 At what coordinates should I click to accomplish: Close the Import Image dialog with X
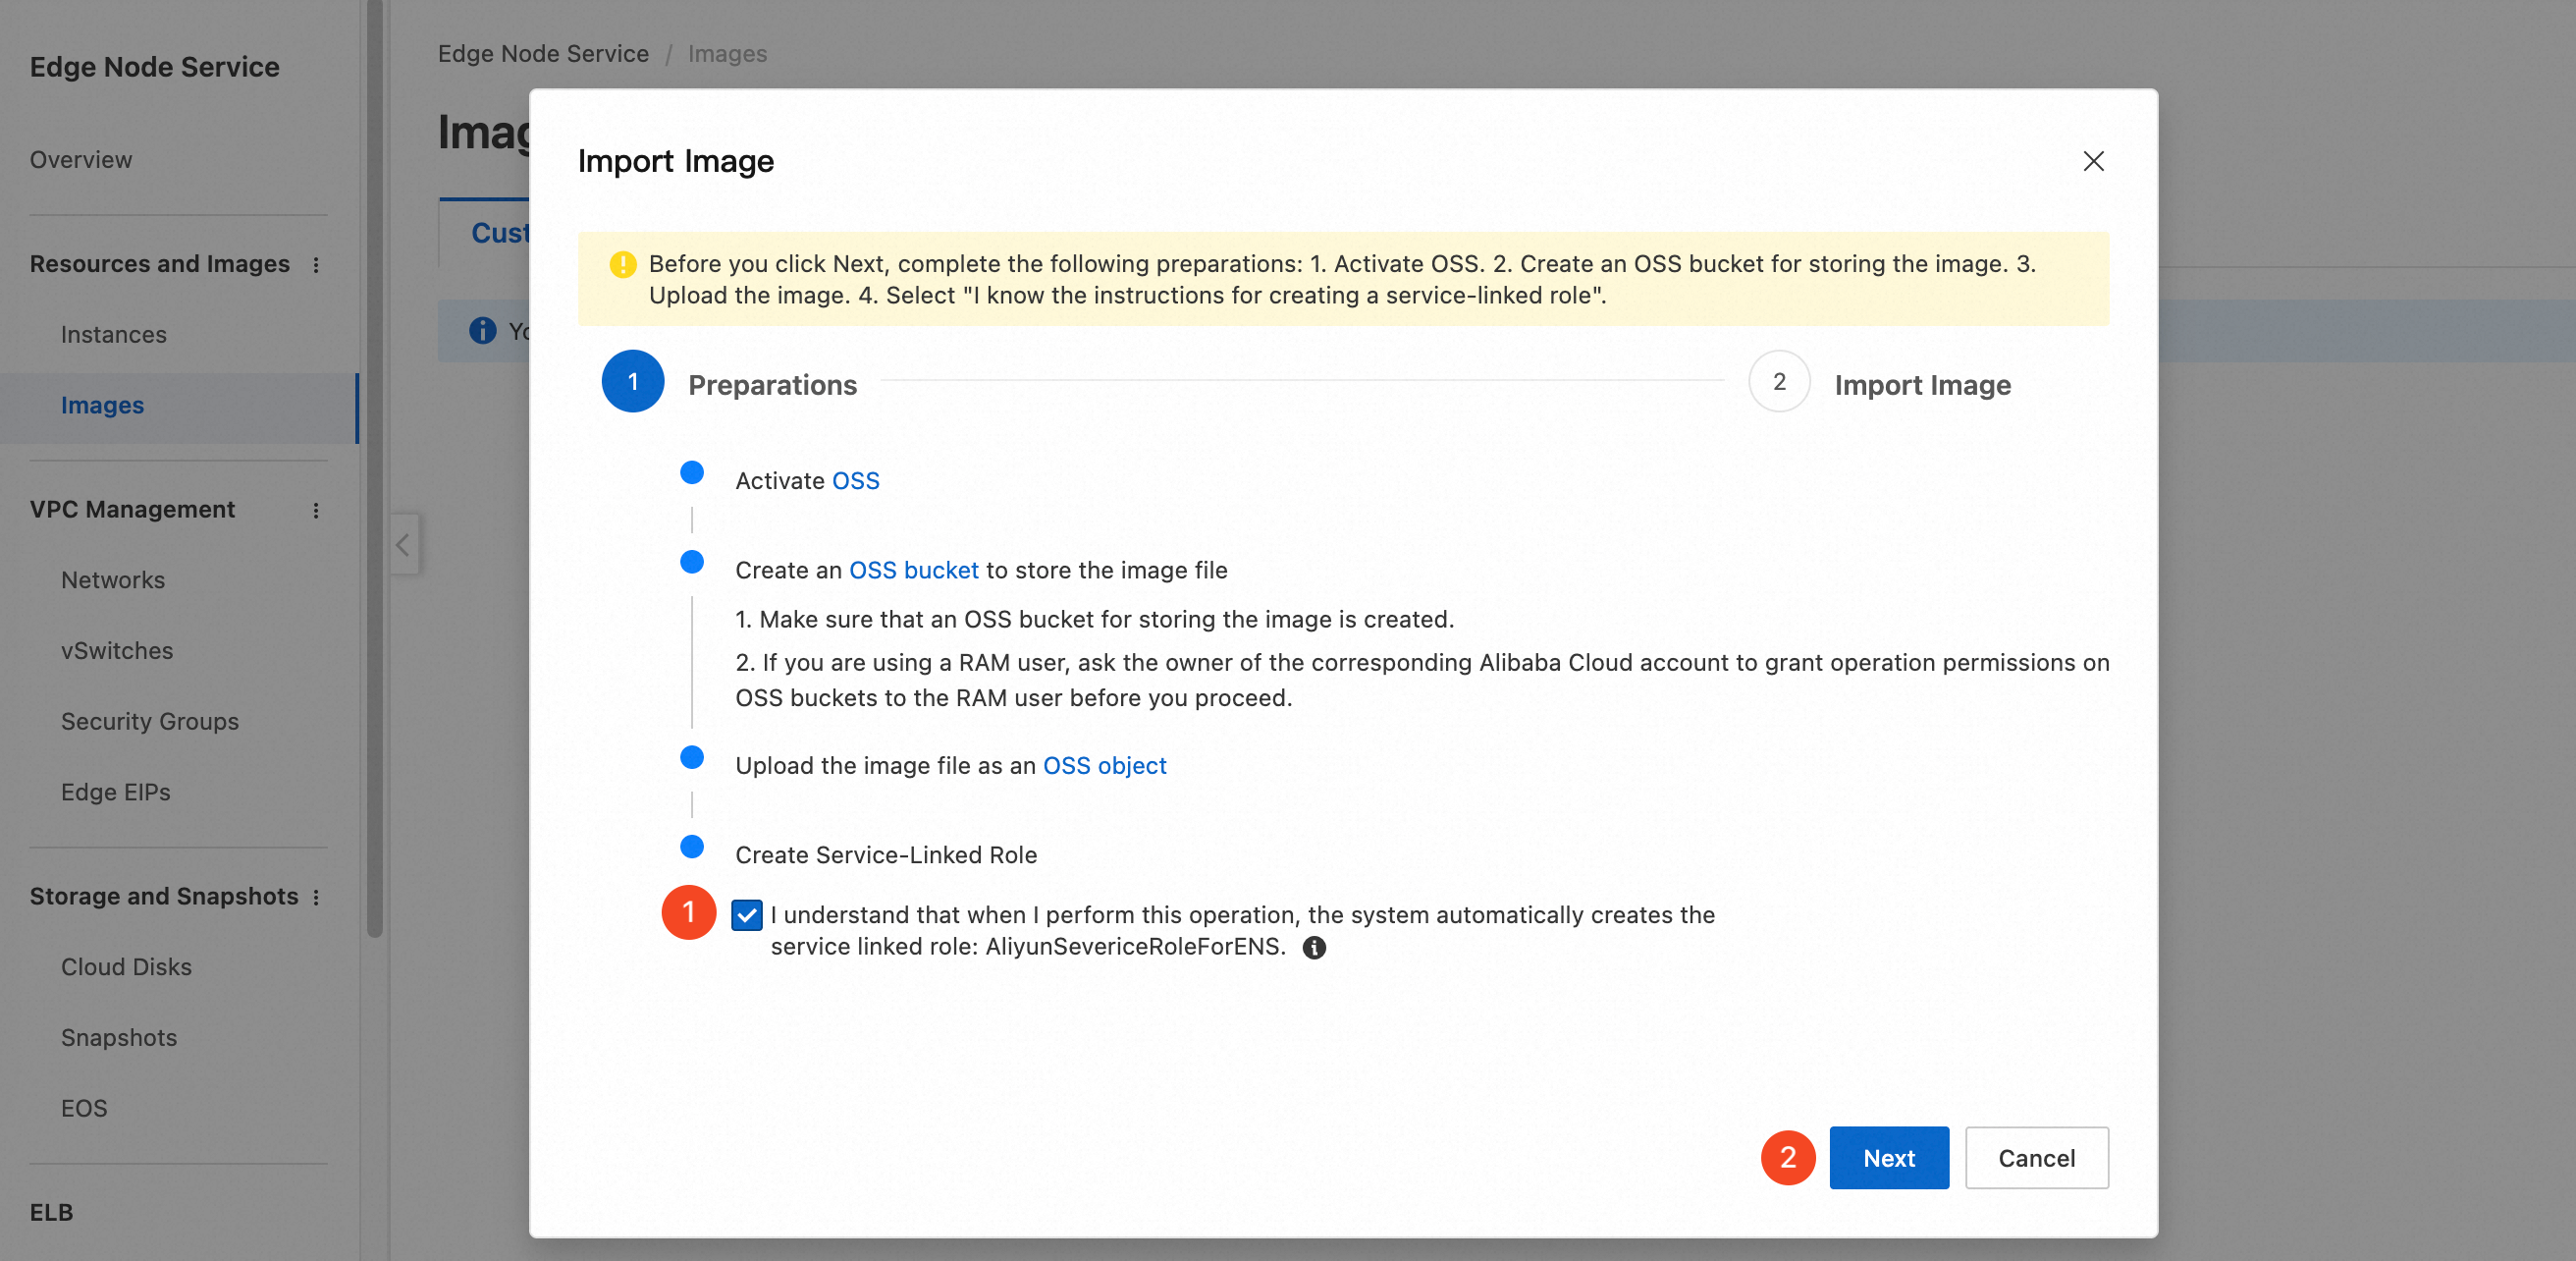pyautogui.click(x=2093, y=161)
